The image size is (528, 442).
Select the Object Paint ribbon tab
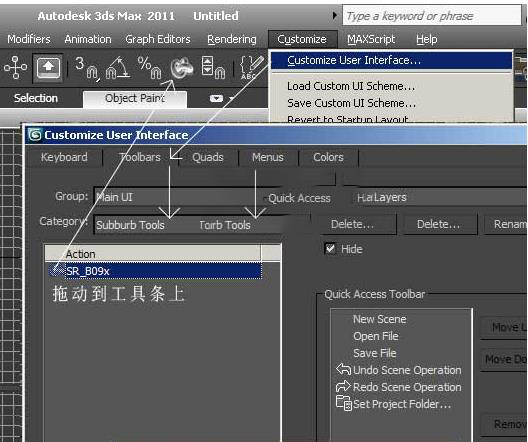135,98
